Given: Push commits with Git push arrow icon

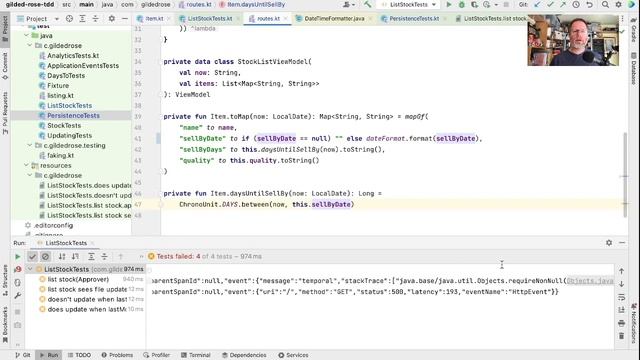Looking at the screenshot, I should [563, 4].
